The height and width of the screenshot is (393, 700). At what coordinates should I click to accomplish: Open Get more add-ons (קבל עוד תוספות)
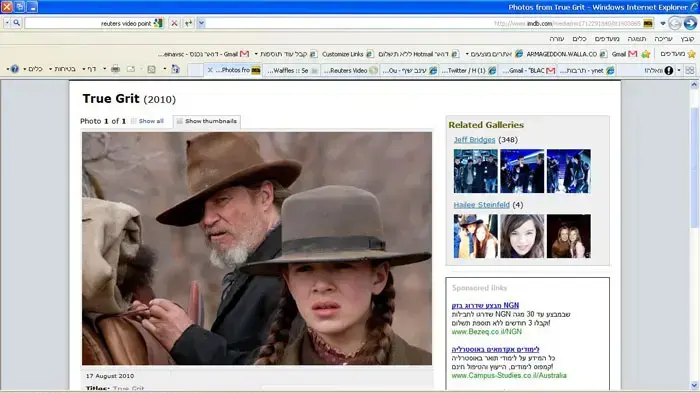[286, 54]
